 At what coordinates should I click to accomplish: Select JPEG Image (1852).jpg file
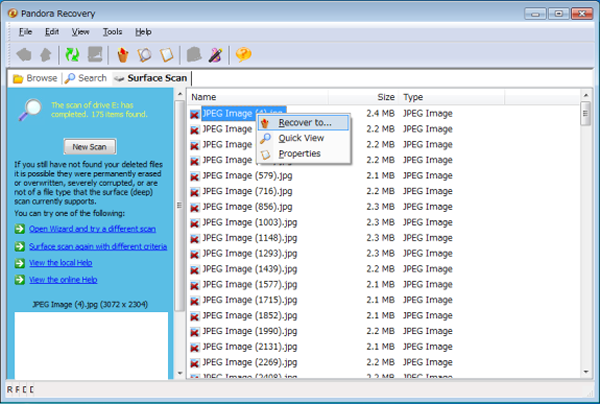(x=249, y=316)
